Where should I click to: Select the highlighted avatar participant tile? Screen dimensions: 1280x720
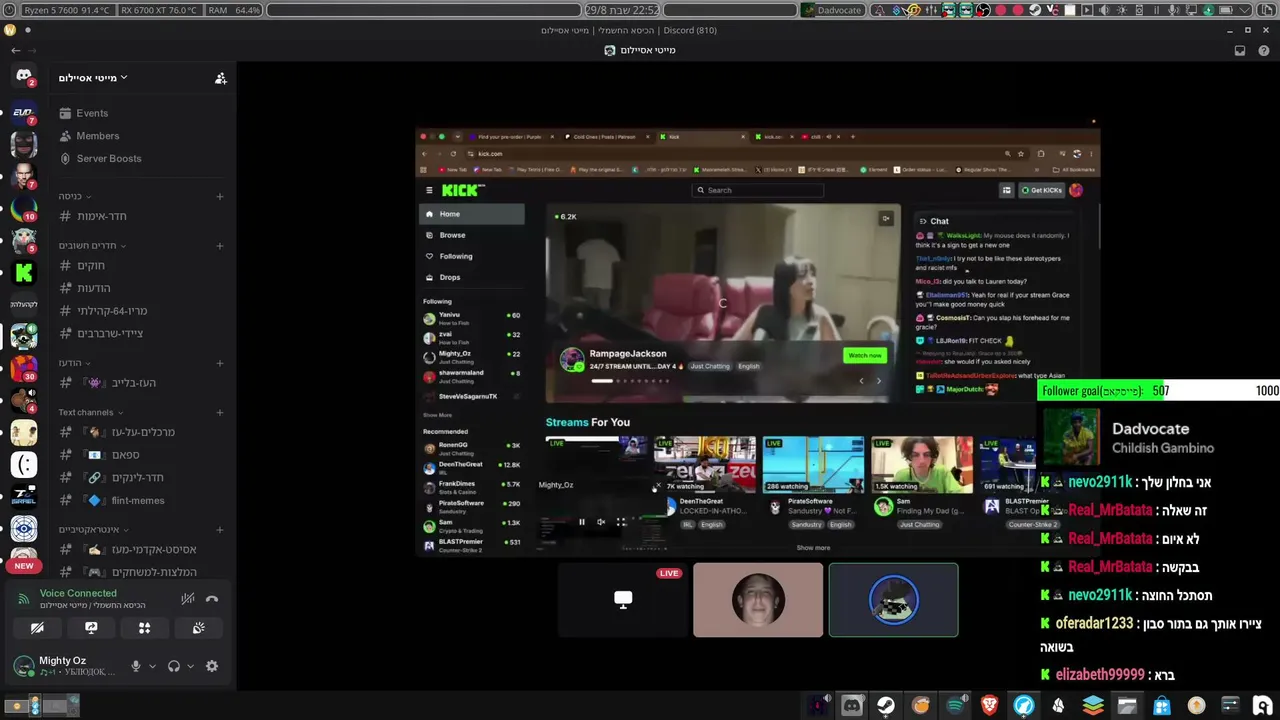tap(893, 600)
